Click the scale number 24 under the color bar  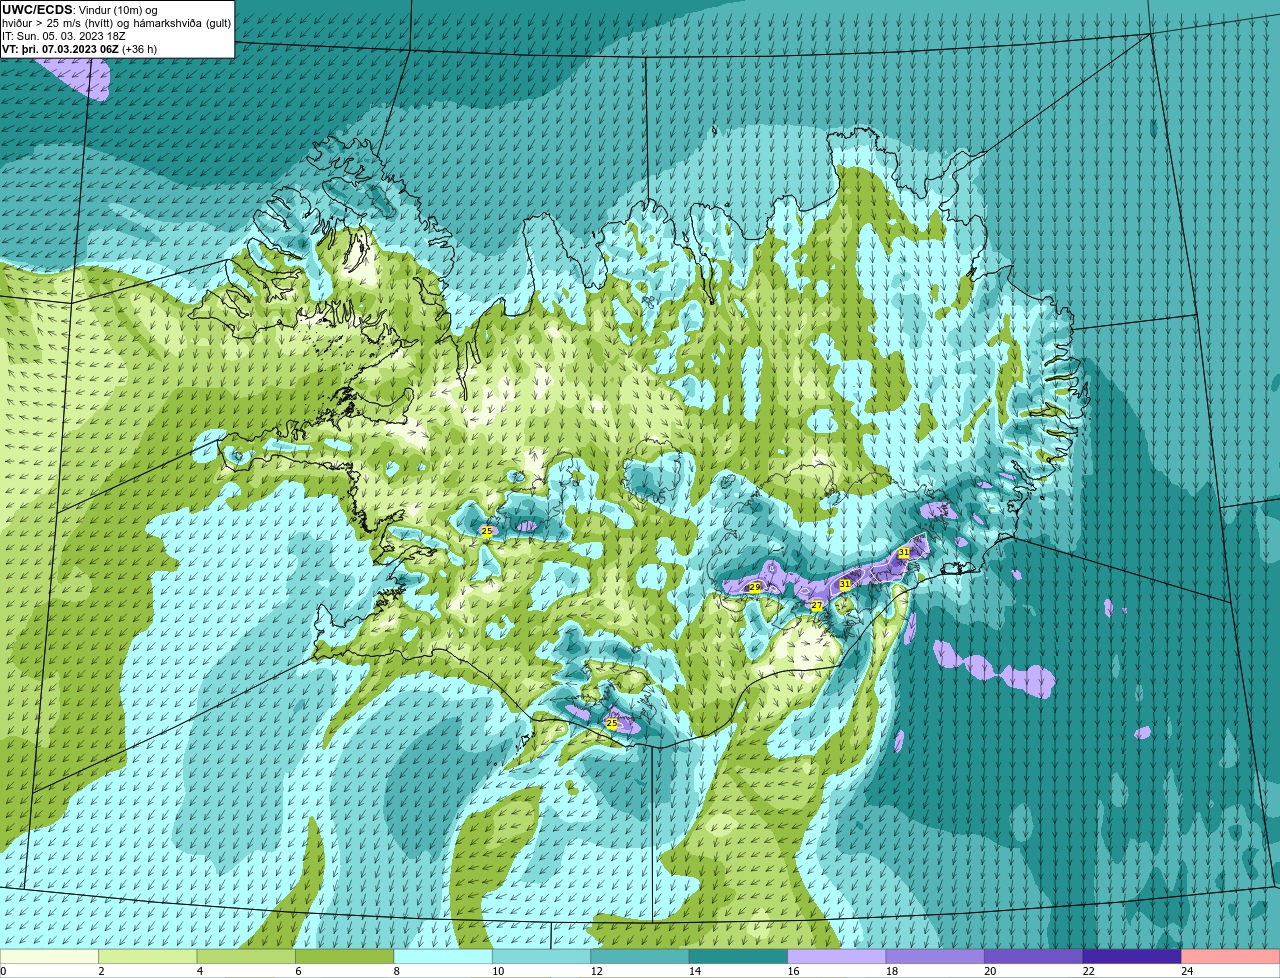[1186, 971]
